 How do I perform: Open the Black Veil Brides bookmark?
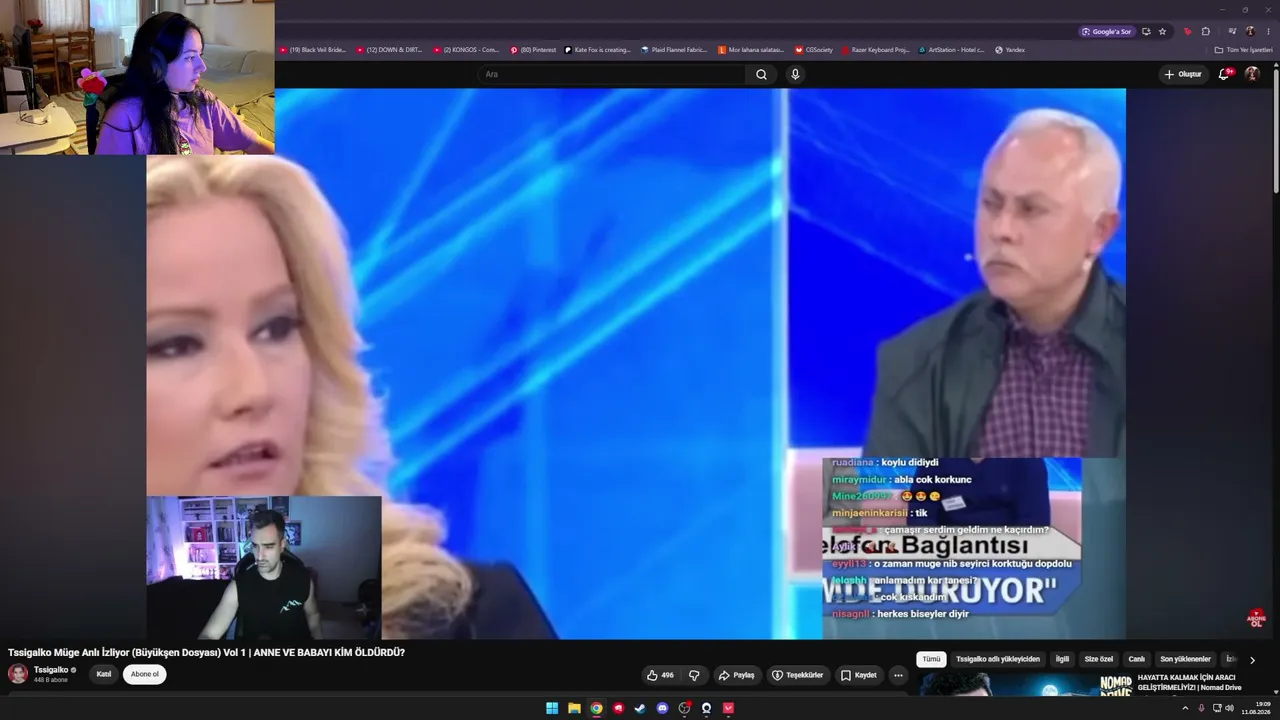tap(313, 50)
